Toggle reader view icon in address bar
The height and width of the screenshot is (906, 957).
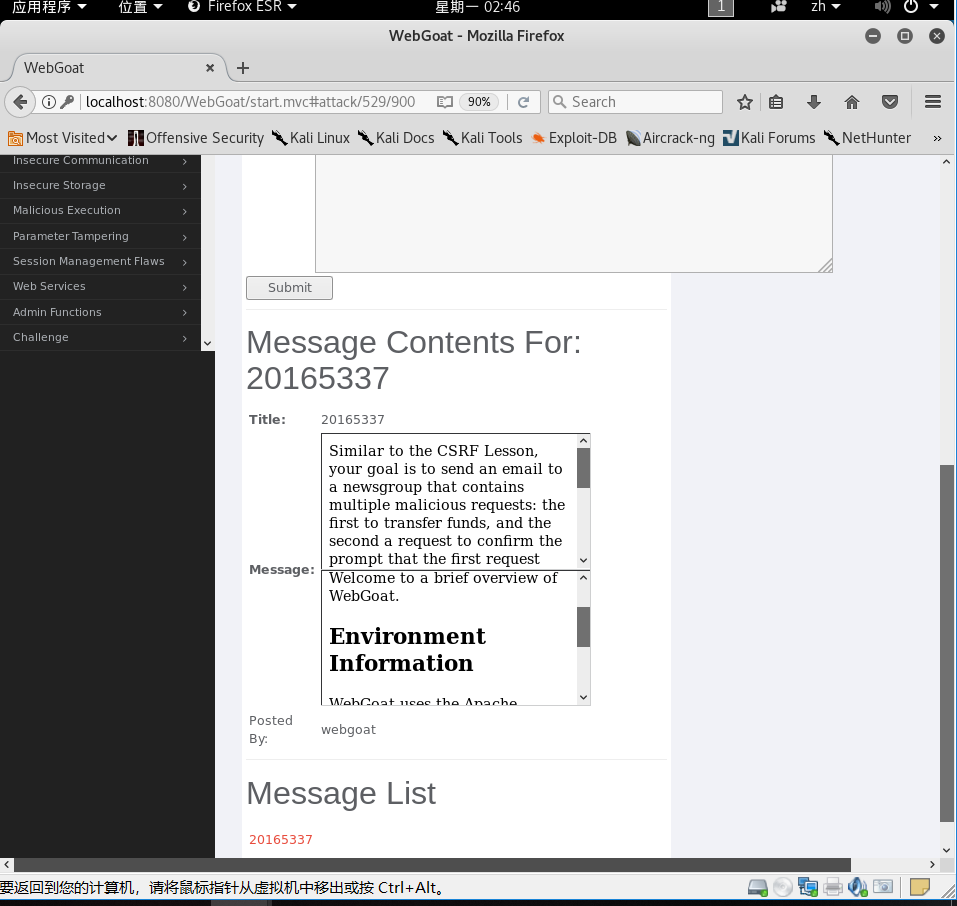point(445,102)
